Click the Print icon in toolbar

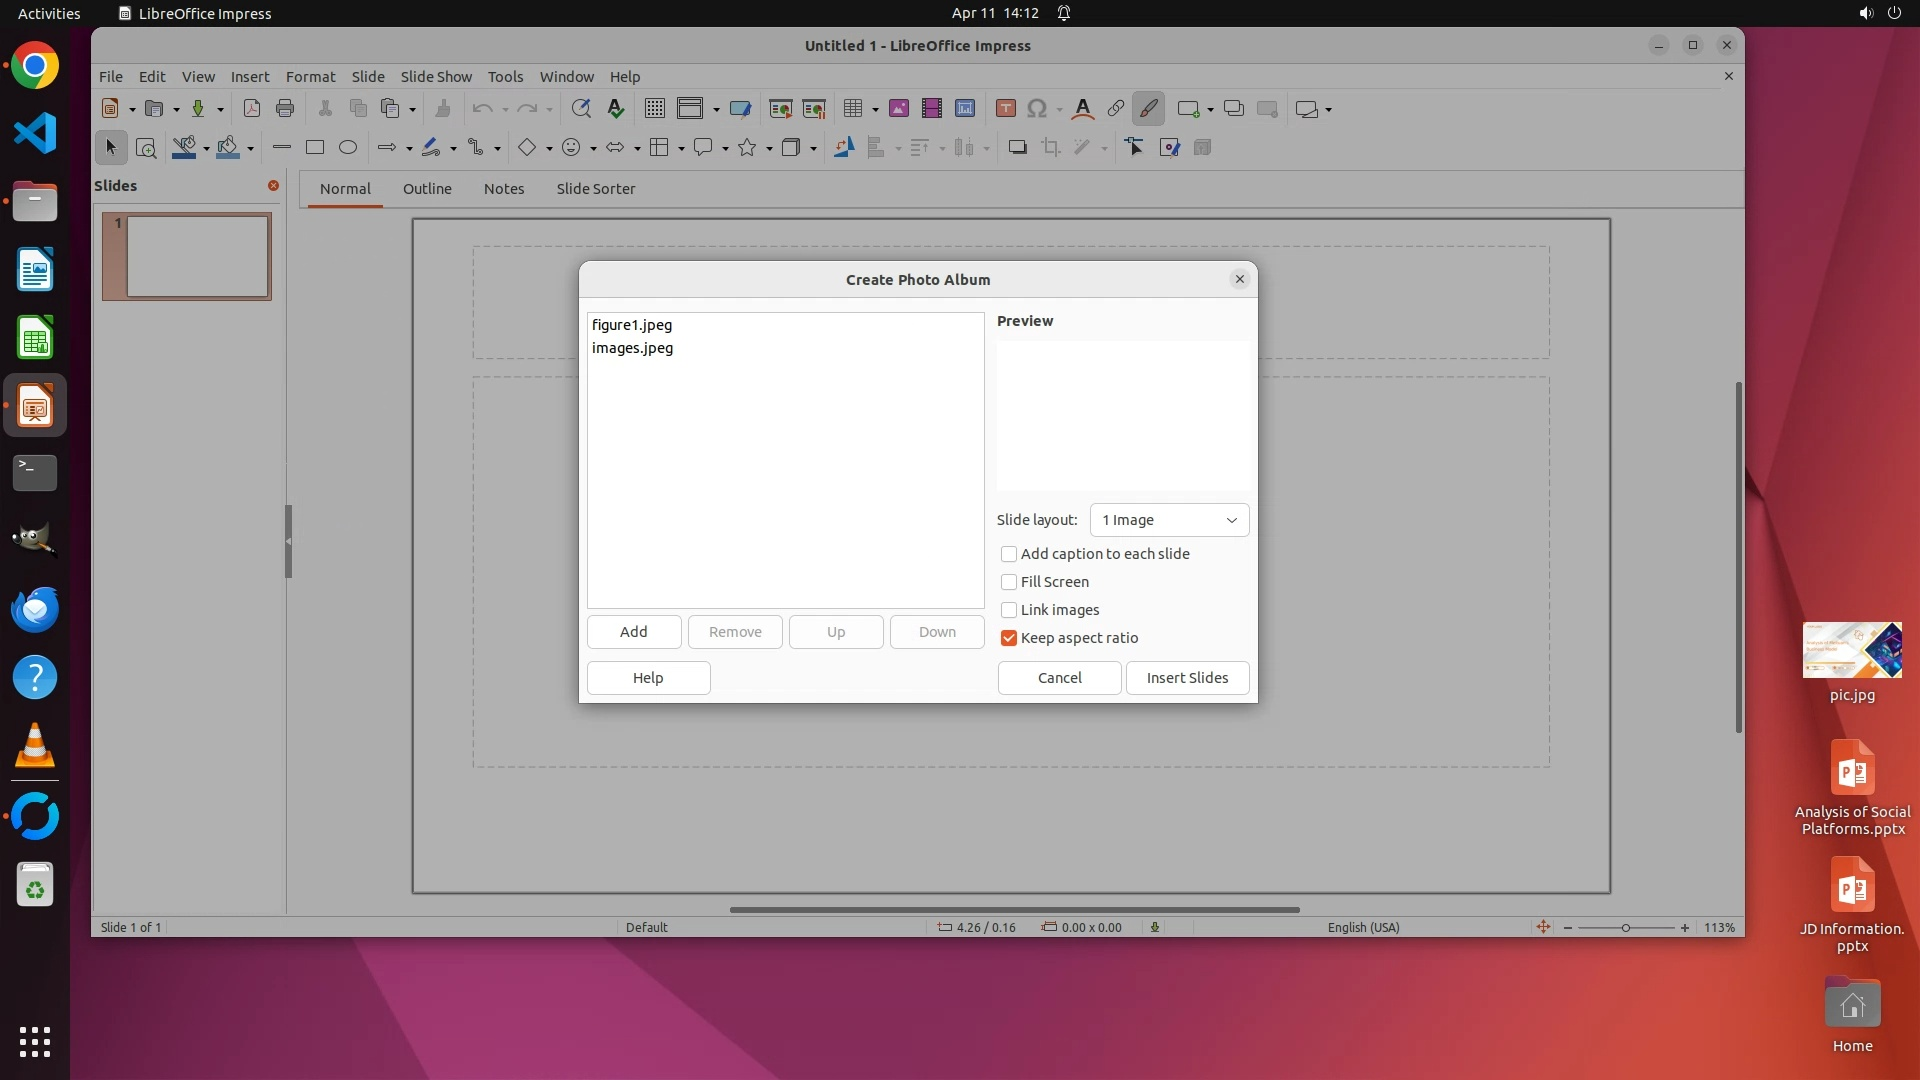tap(285, 109)
